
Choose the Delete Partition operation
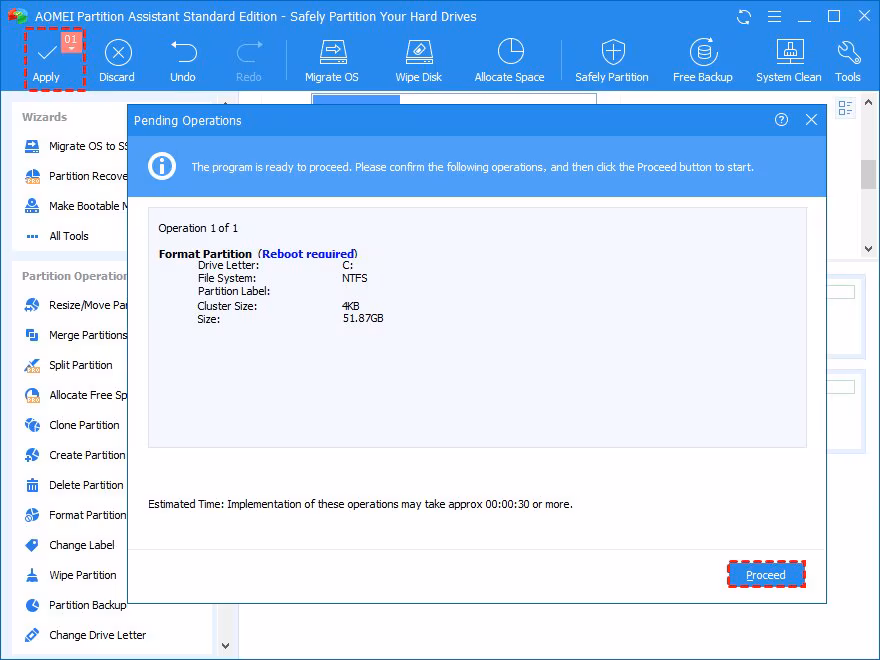(x=74, y=485)
